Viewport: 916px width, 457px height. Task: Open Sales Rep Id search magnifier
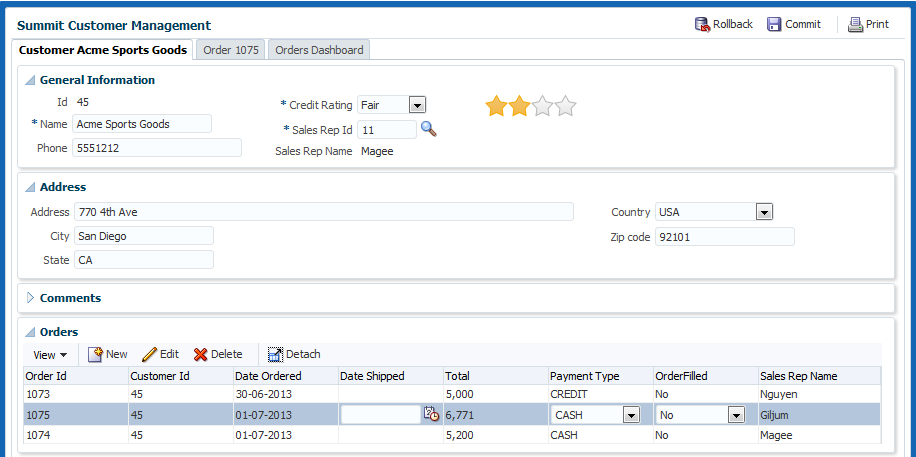click(x=429, y=129)
